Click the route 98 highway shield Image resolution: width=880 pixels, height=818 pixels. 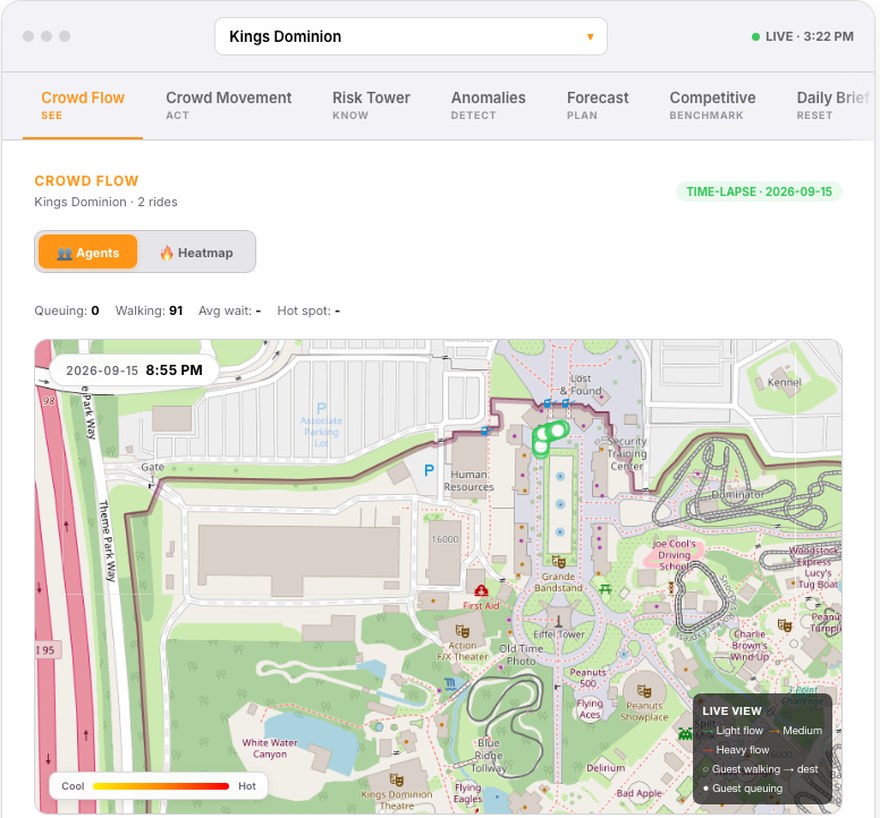(x=49, y=401)
